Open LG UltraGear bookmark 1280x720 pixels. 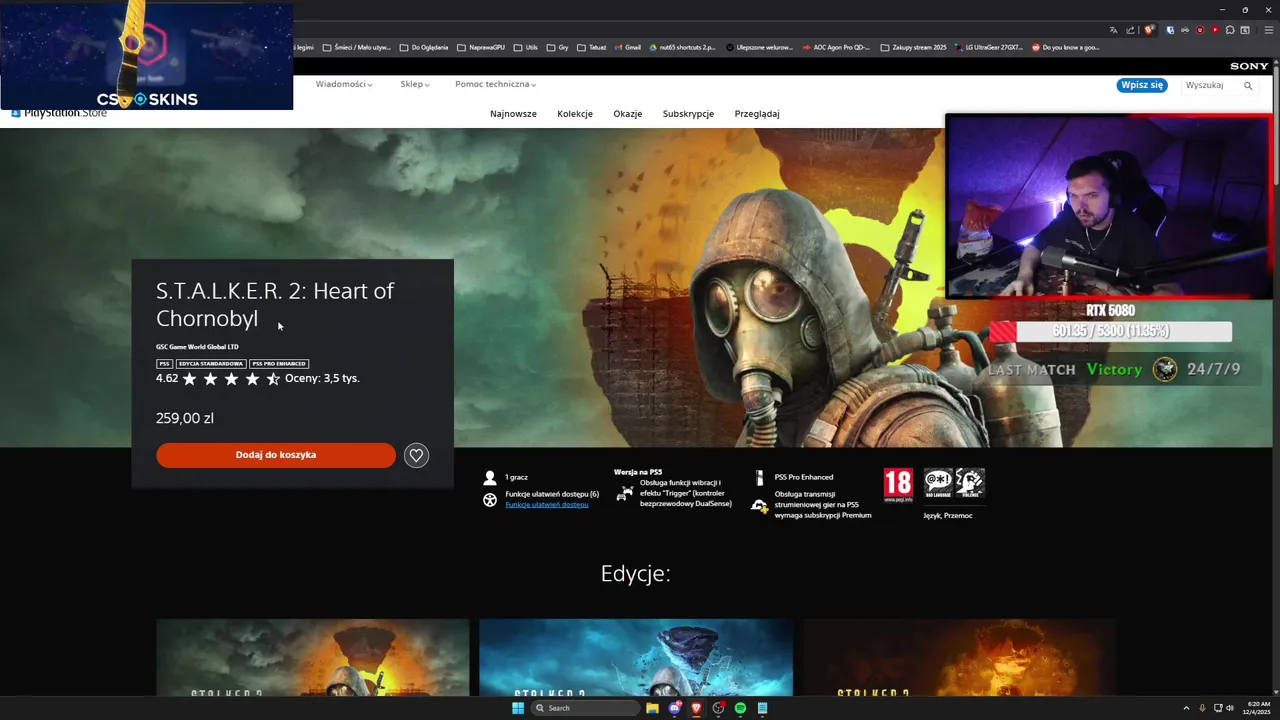(989, 47)
